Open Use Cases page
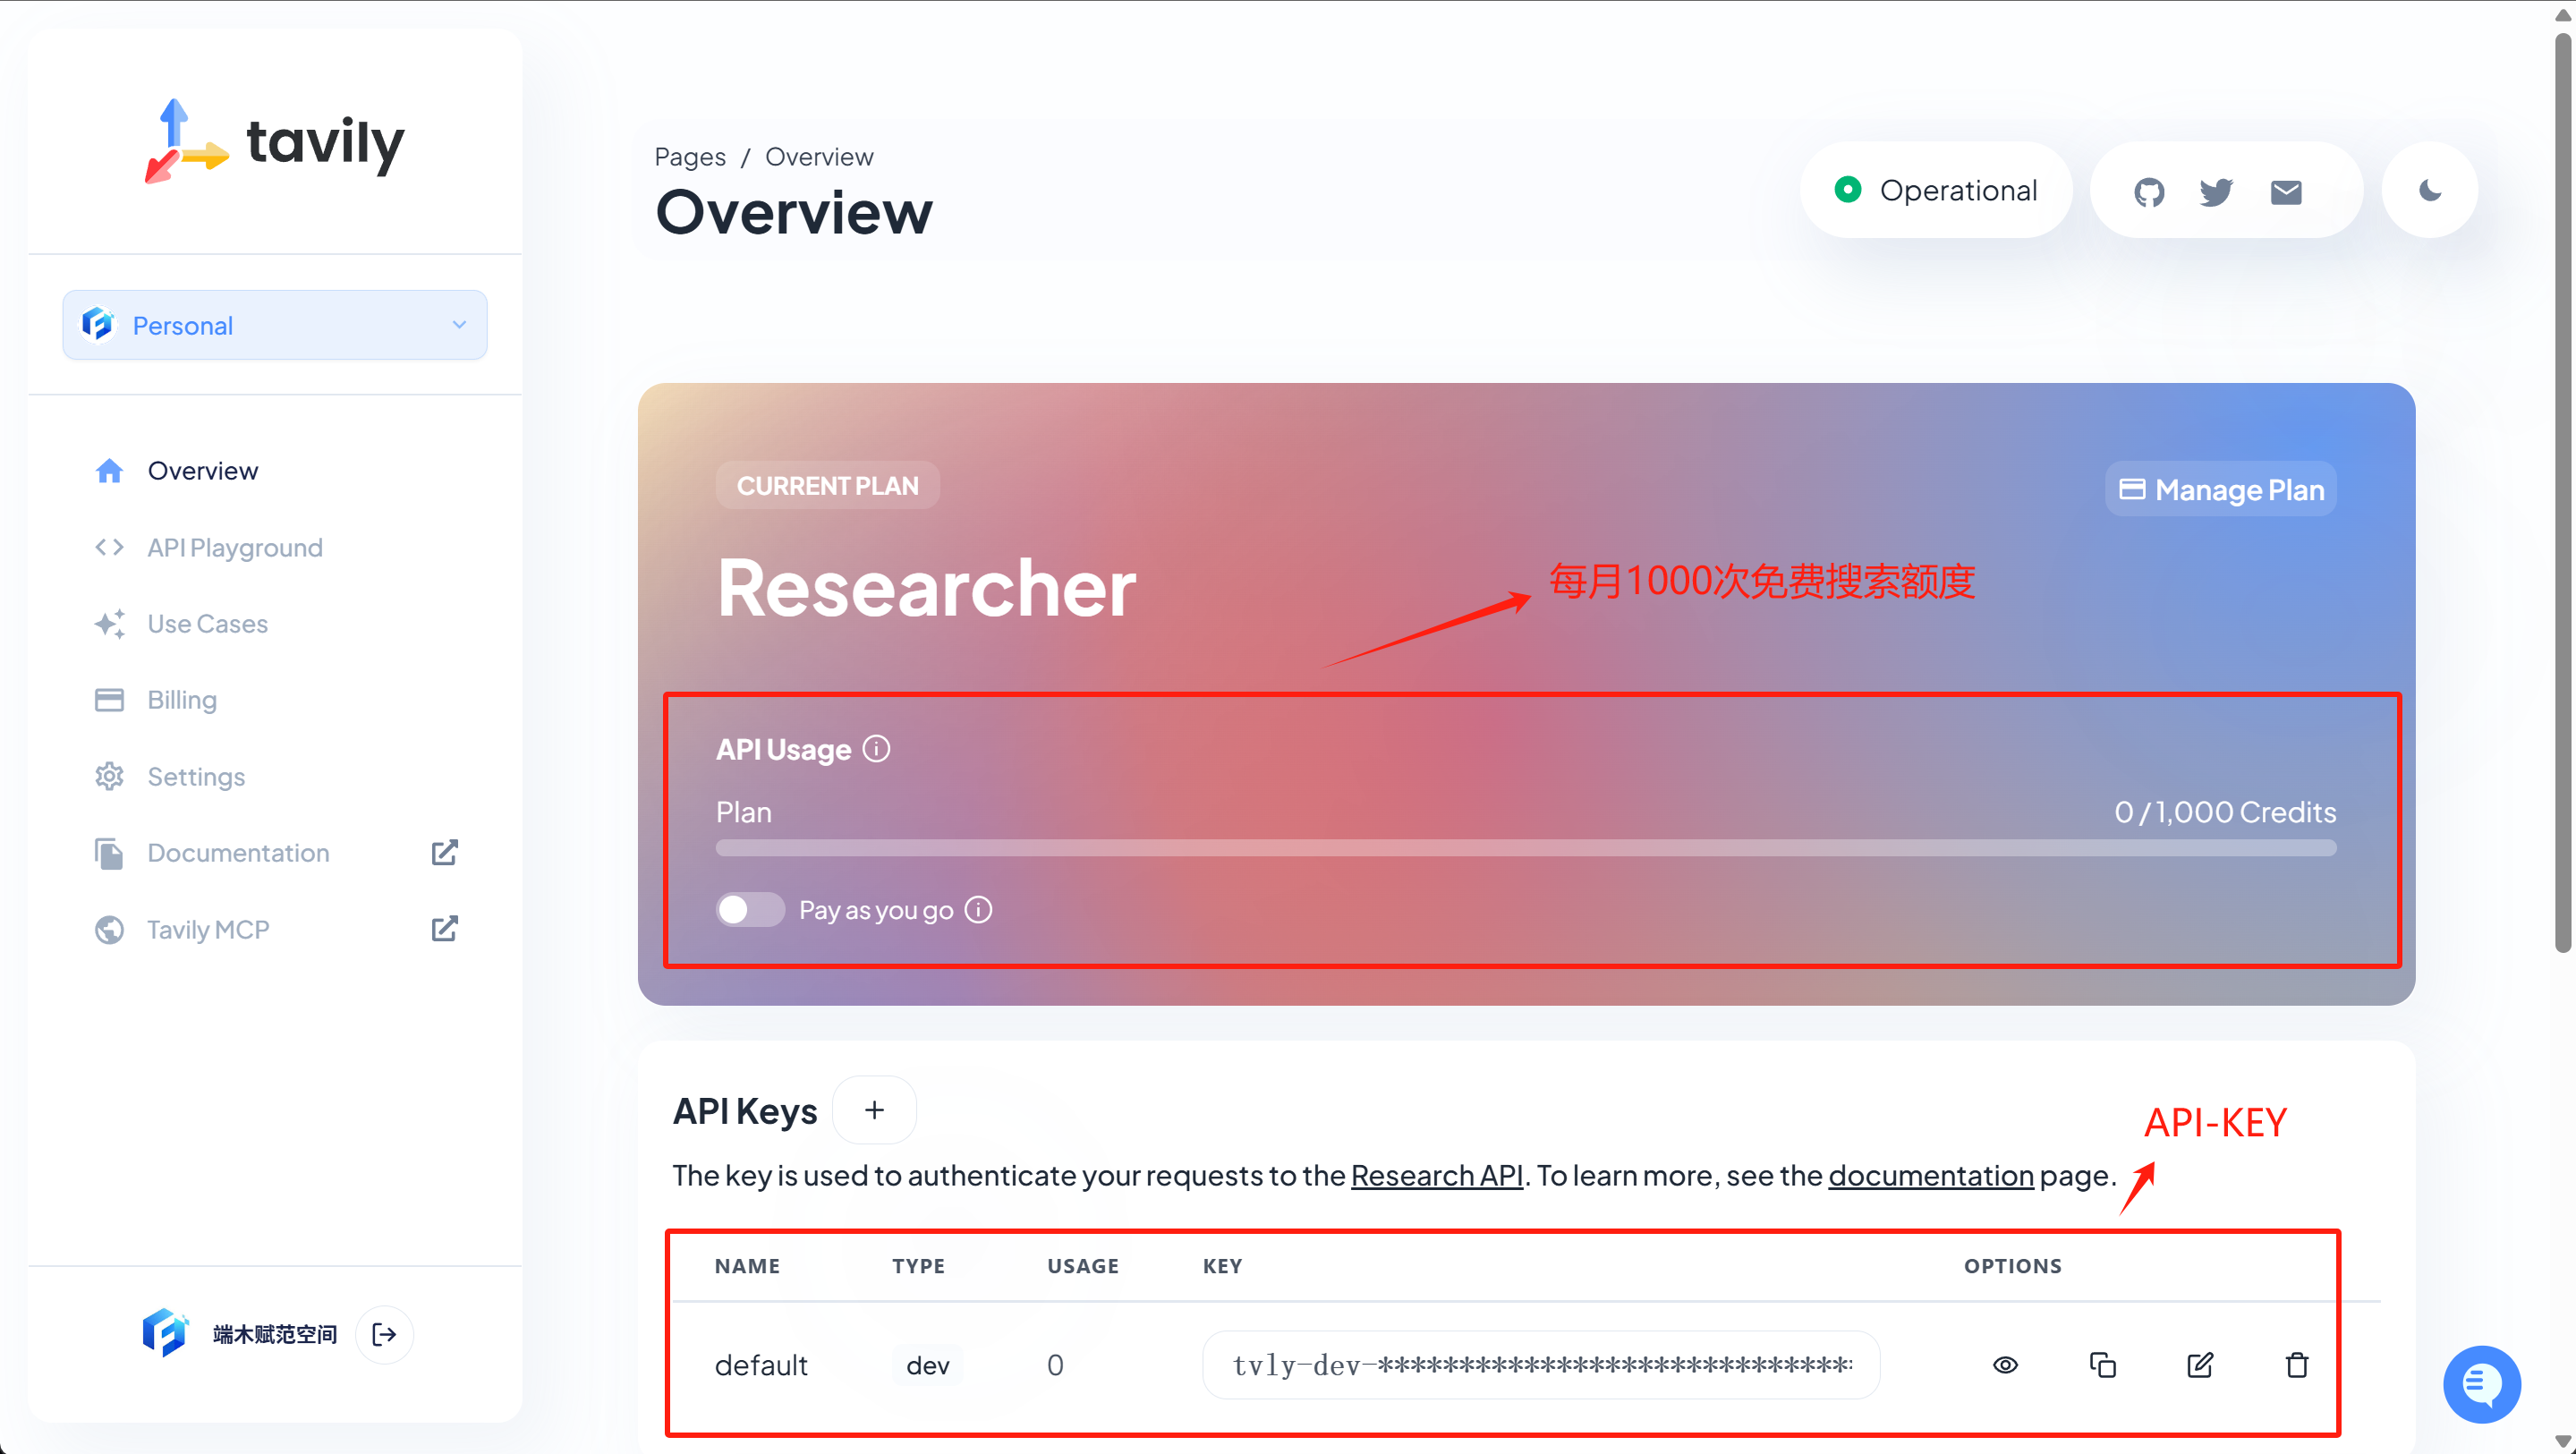This screenshot has height=1454, width=2576. (207, 624)
